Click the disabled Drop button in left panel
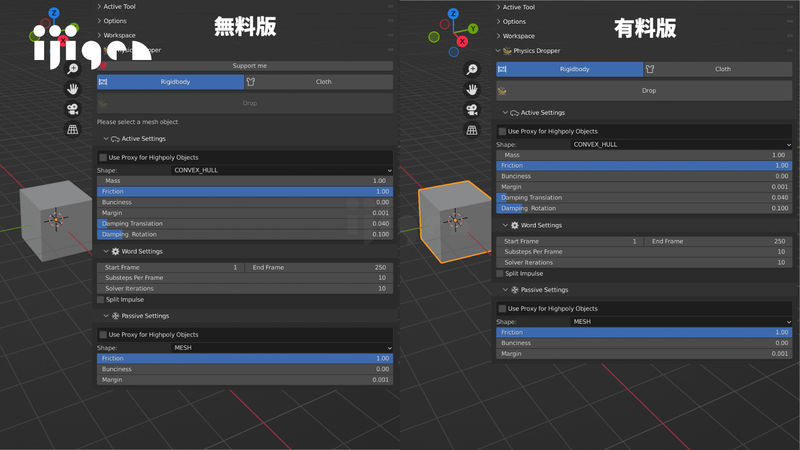 [245, 103]
